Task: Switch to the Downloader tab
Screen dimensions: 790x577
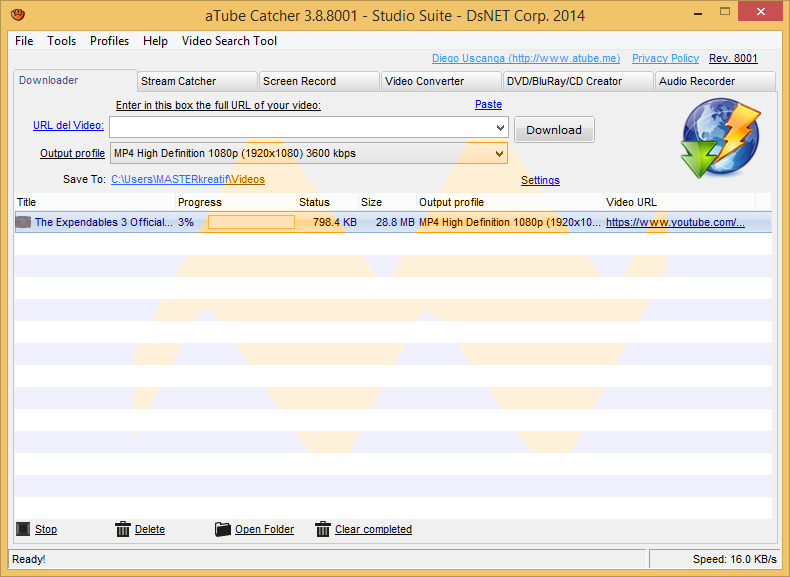Action: point(75,80)
